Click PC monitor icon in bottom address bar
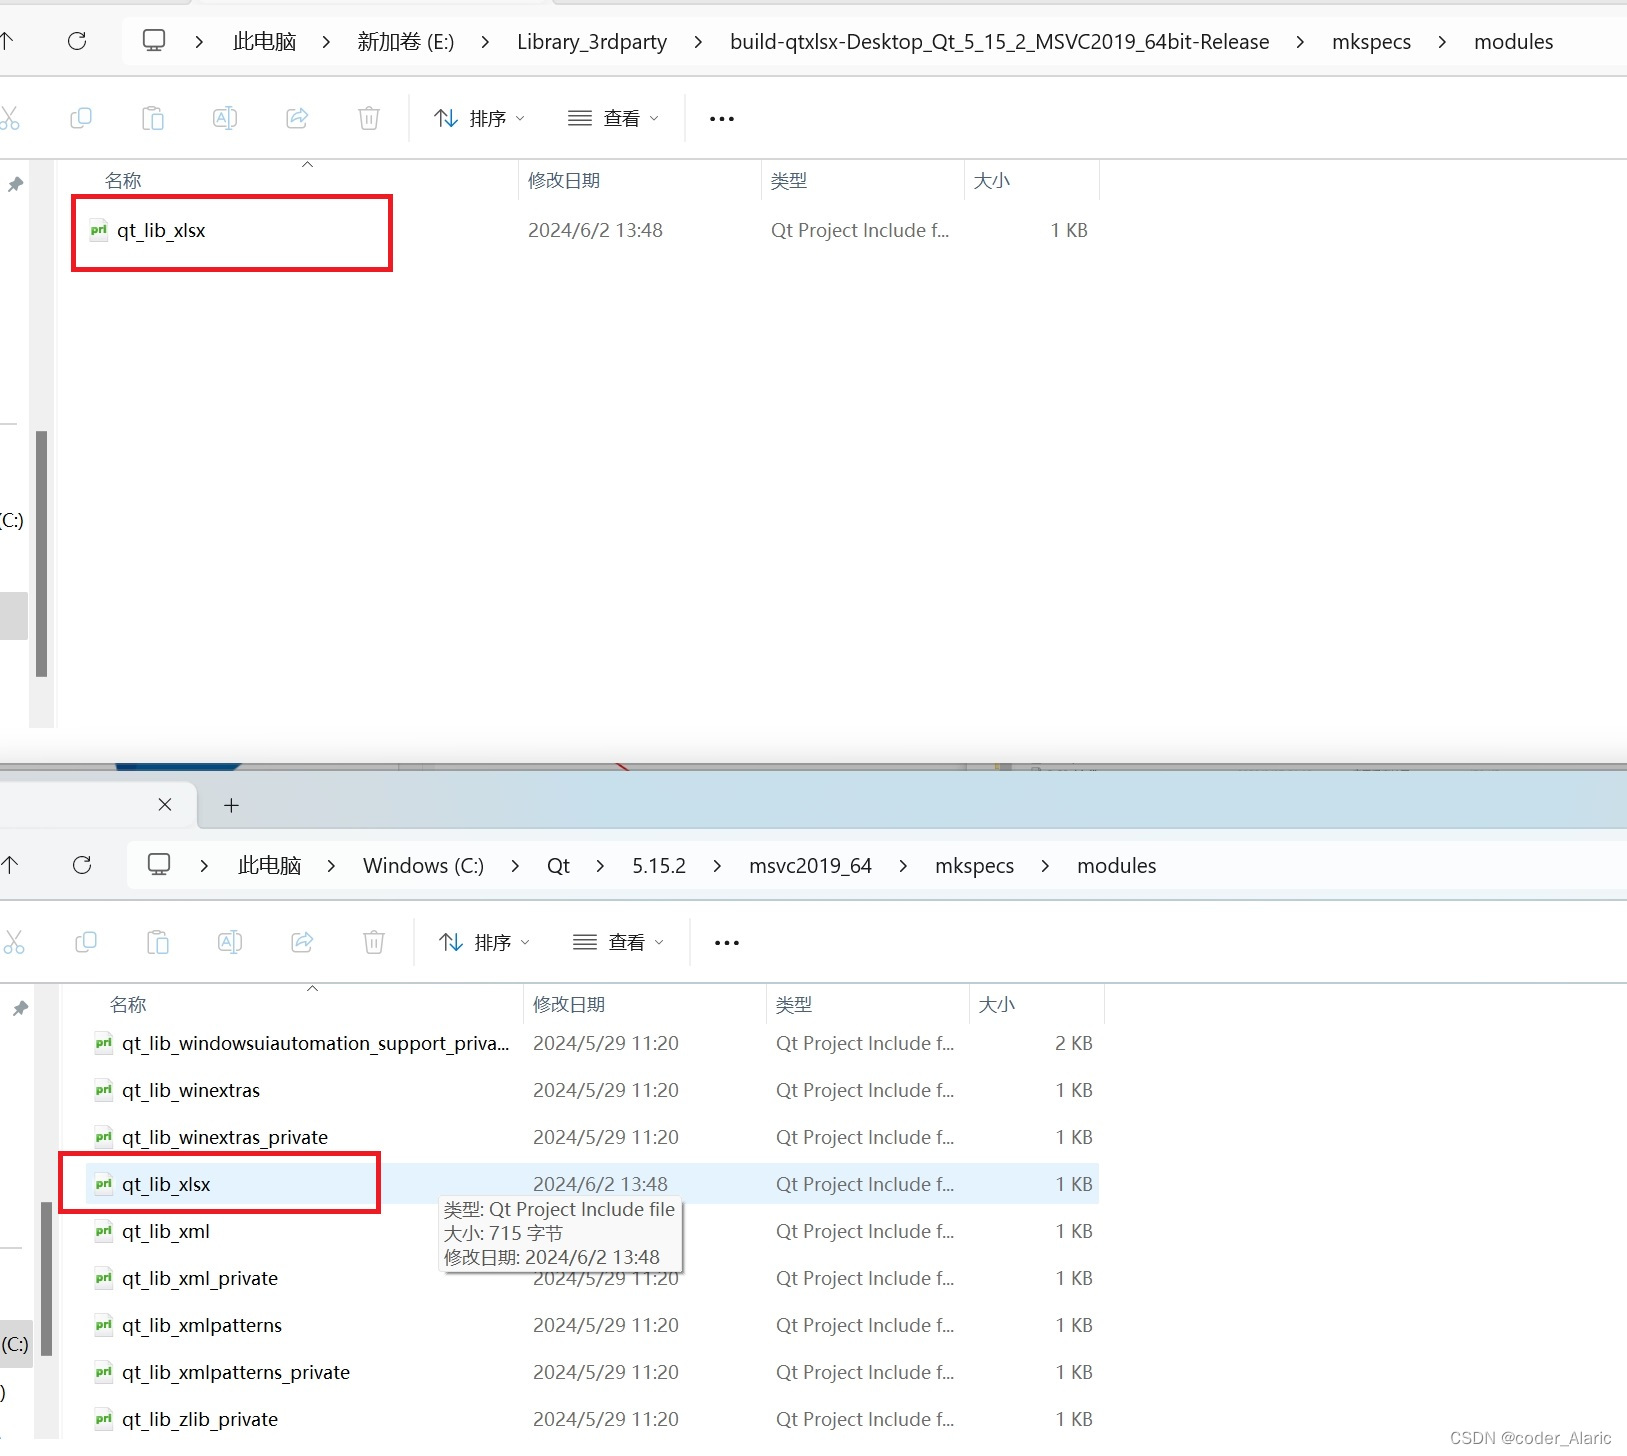Viewport: 1627px width, 1456px height. [x=158, y=865]
